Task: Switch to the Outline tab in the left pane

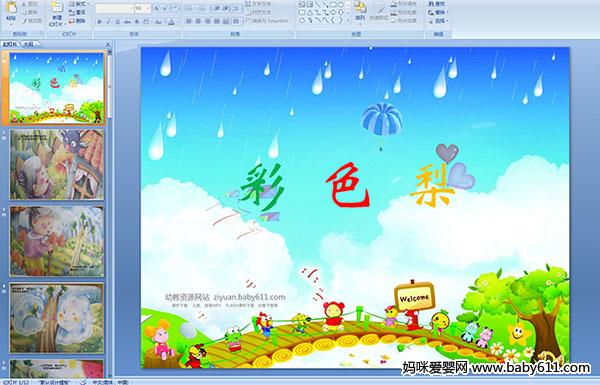Action: [x=28, y=44]
